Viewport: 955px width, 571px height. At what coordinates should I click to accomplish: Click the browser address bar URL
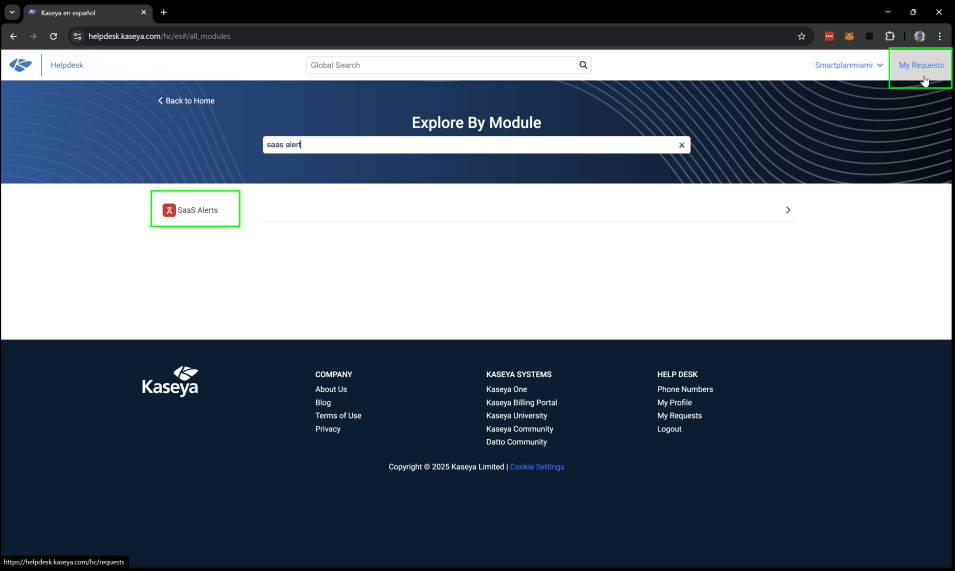click(x=159, y=37)
